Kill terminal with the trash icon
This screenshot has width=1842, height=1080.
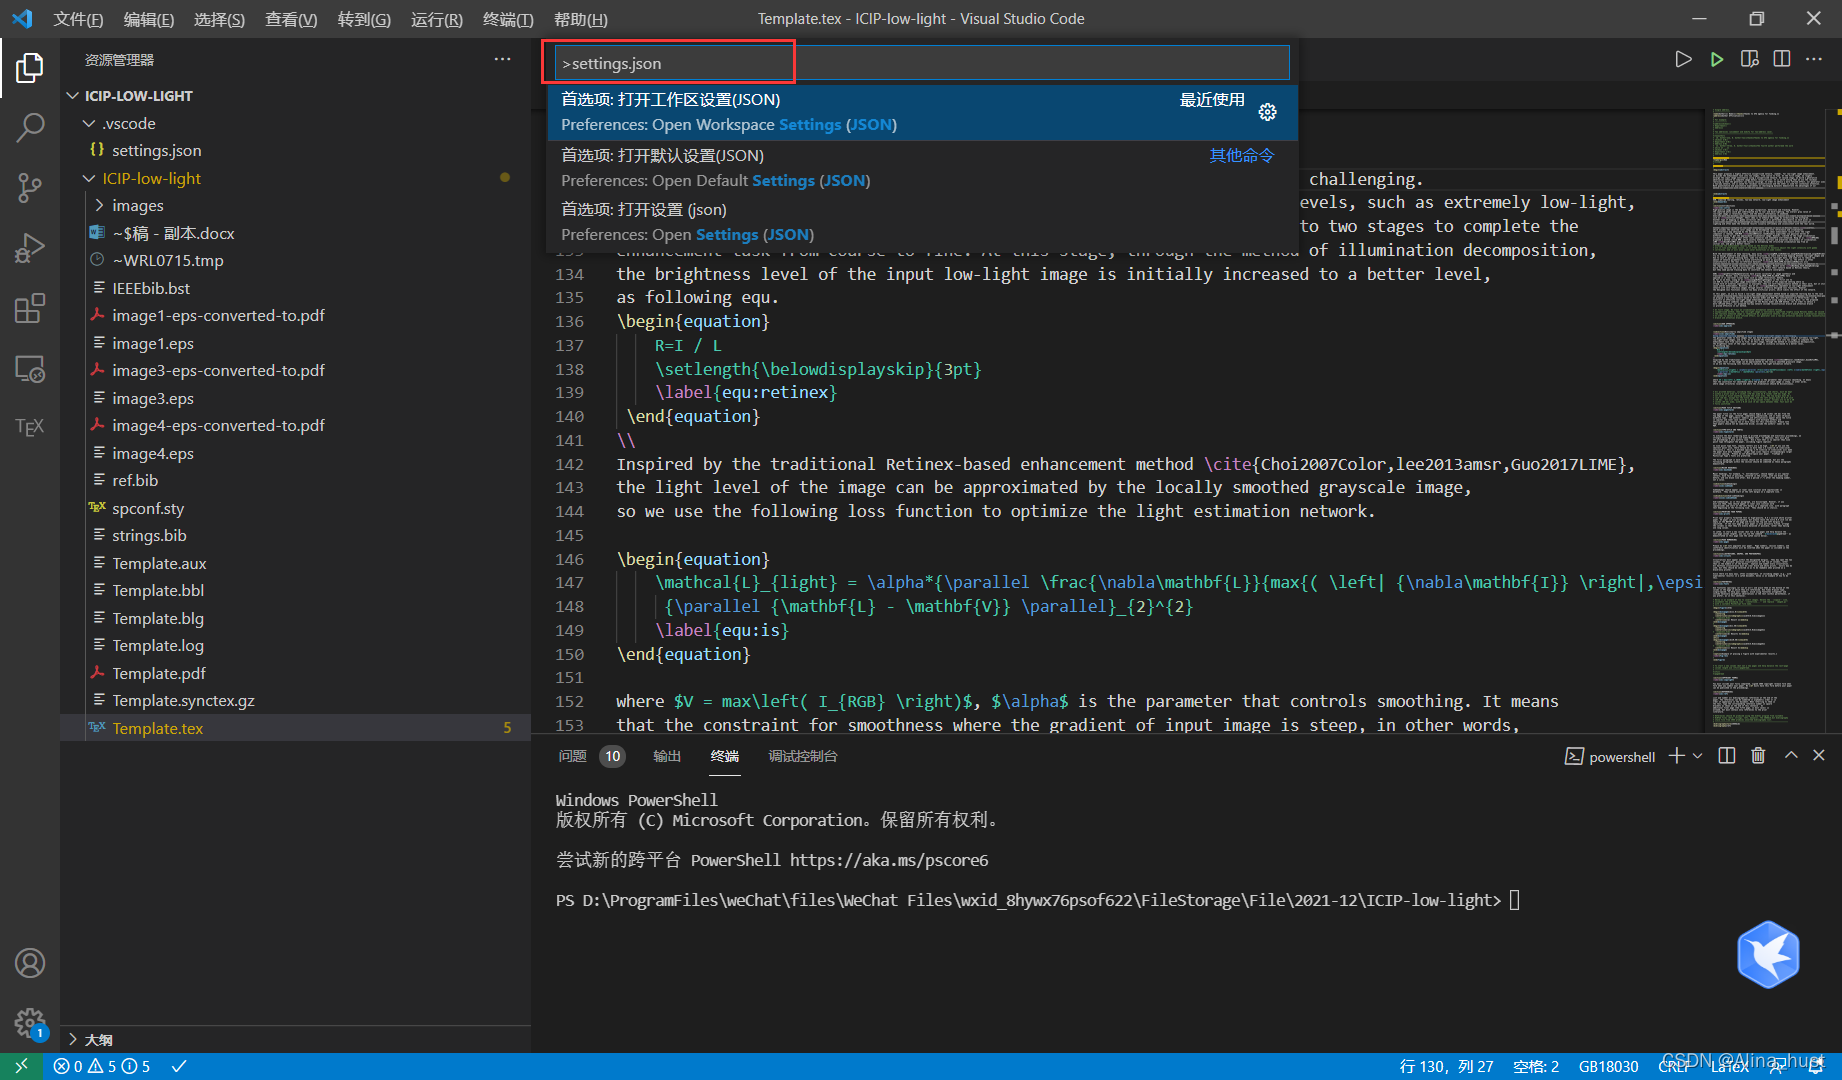point(1758,756)
